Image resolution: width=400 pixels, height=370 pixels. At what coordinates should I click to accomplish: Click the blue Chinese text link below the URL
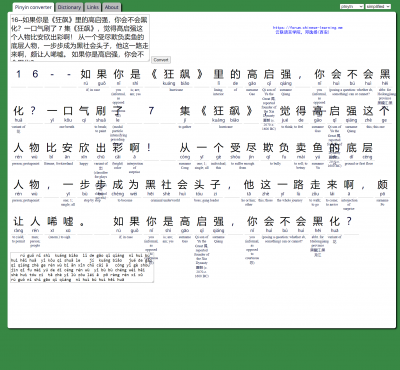[302, 32]
